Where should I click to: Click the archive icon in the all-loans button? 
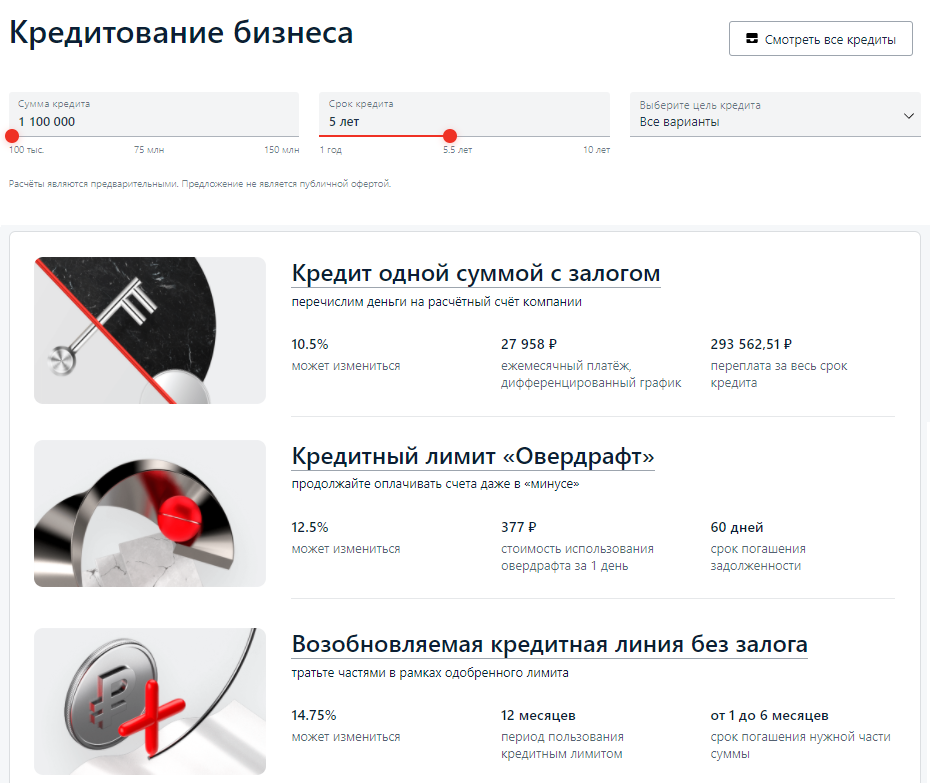tap(752, 39)
